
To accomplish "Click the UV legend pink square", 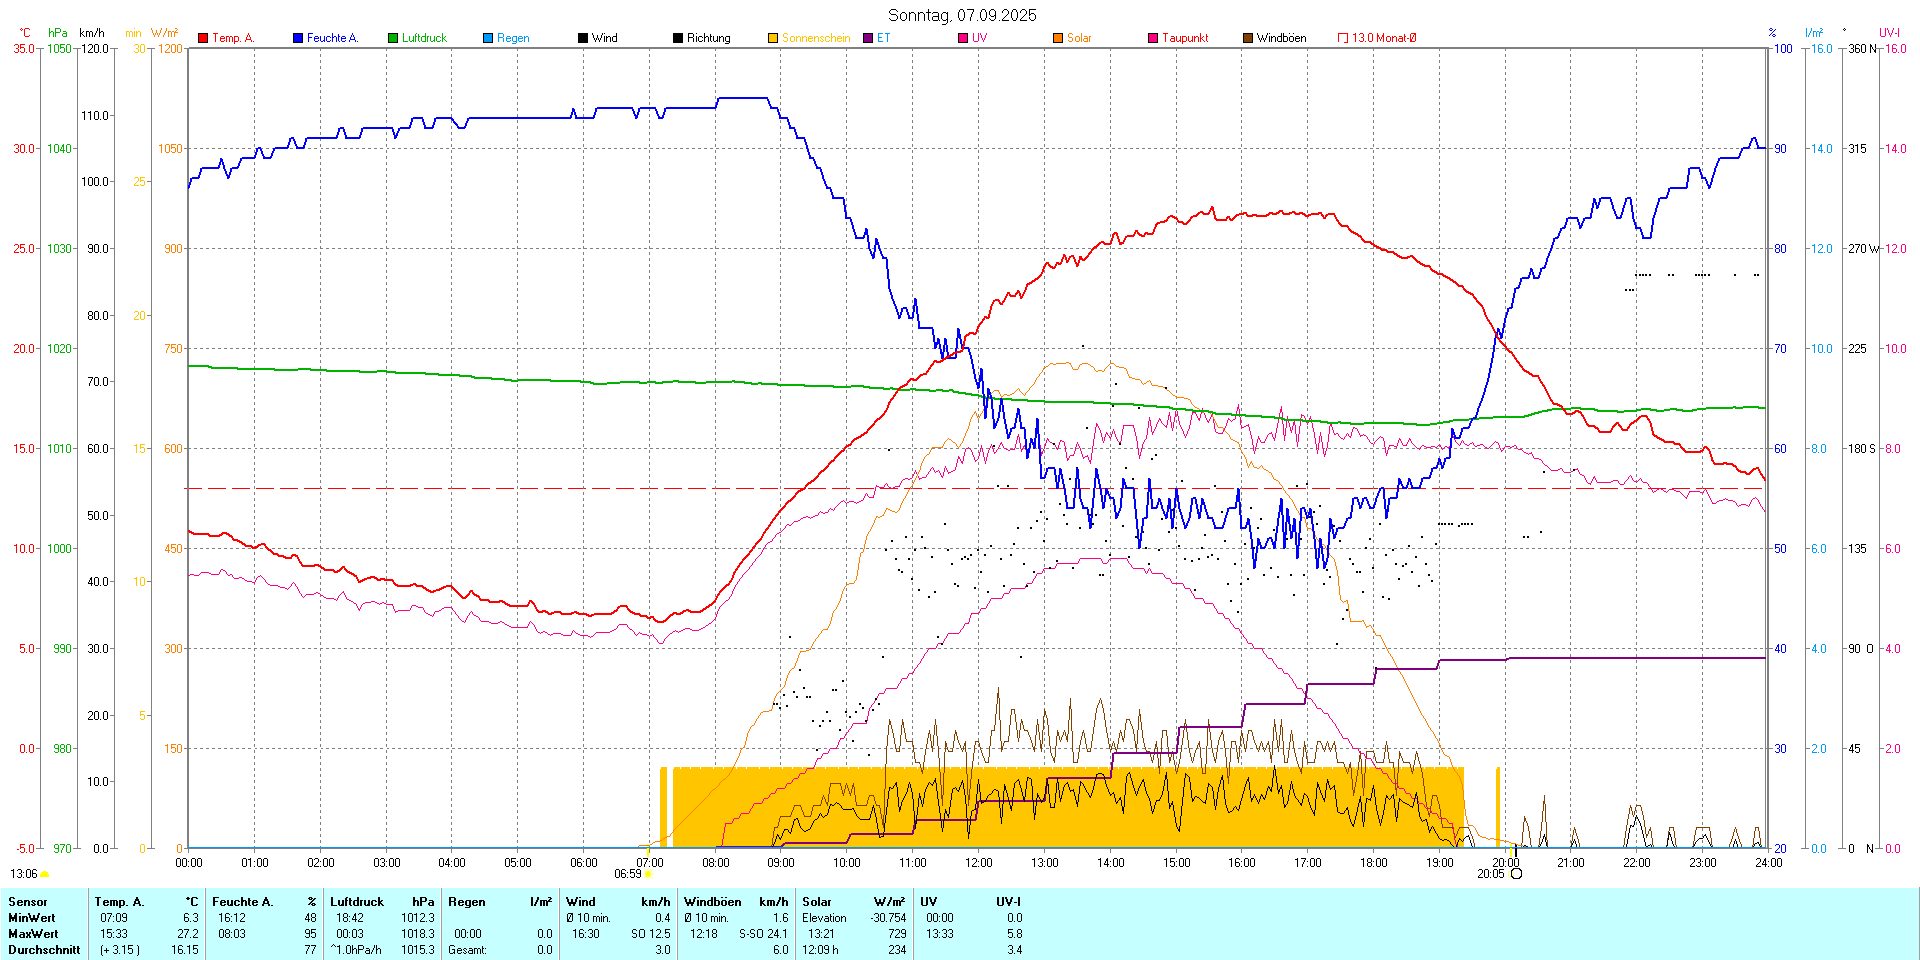I will (963, 38).
